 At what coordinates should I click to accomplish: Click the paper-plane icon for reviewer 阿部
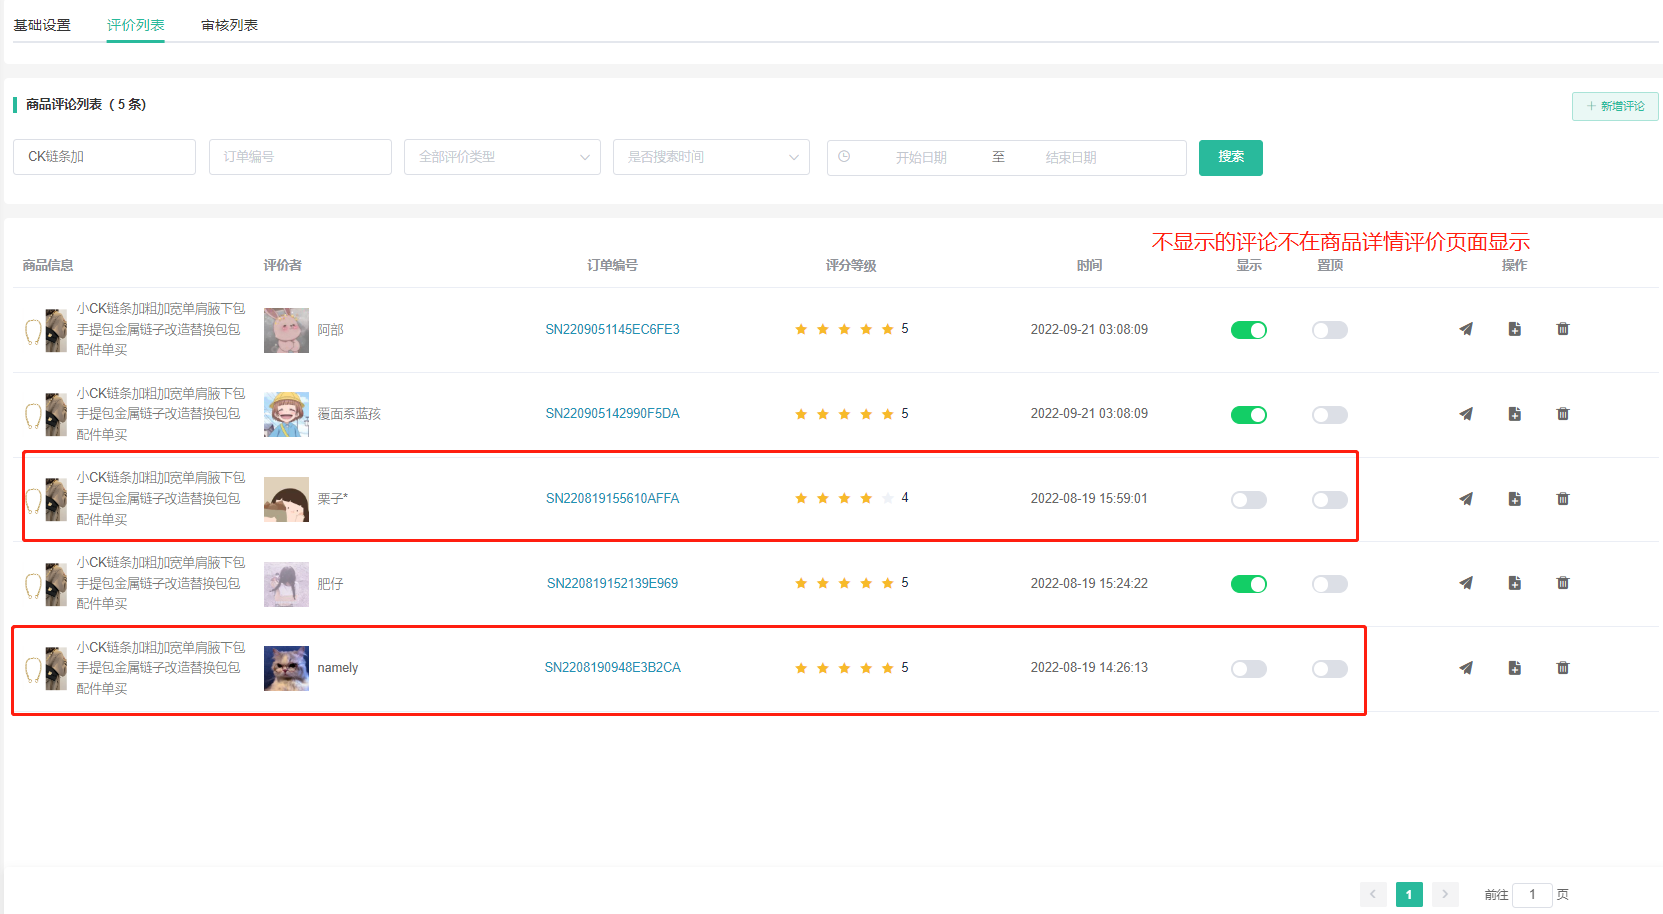(1466, 329)
